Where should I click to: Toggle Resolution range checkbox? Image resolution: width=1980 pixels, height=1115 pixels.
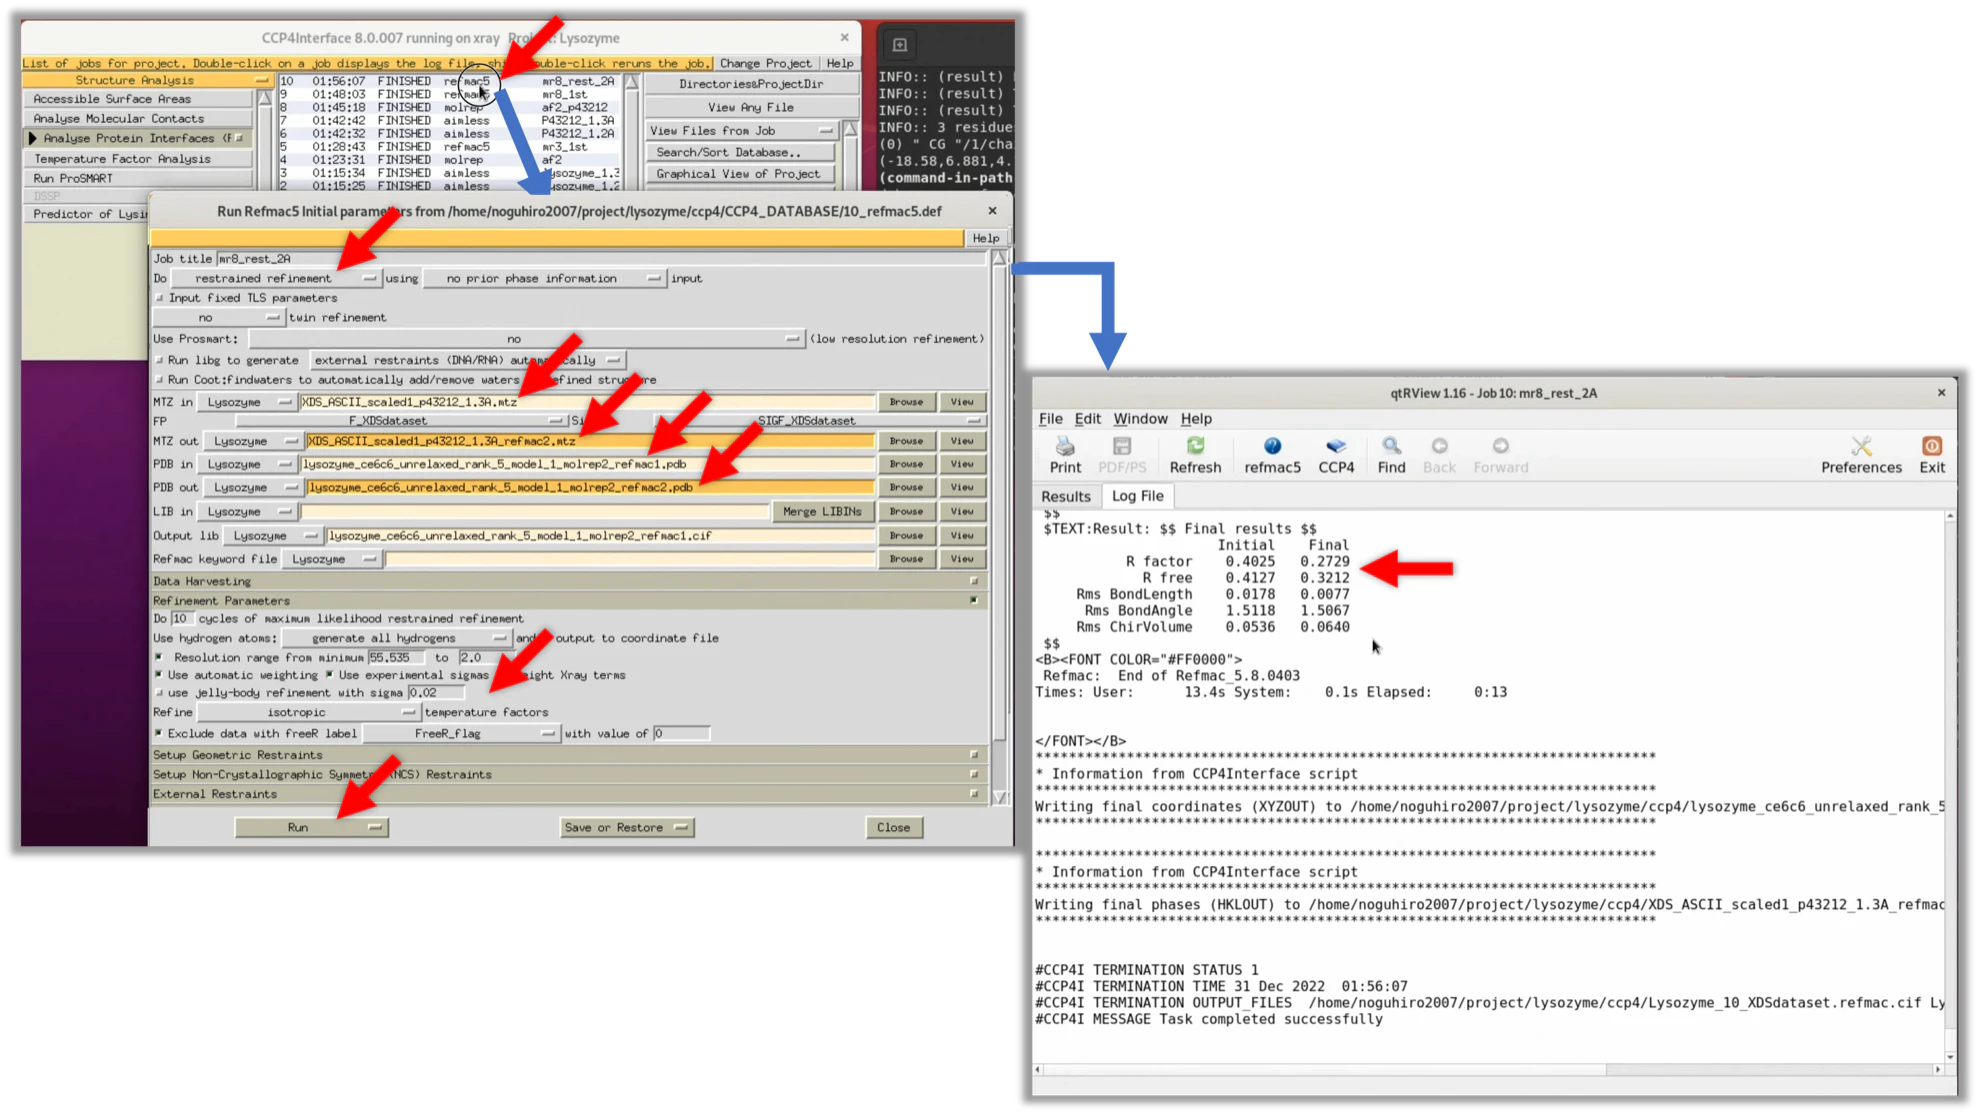click(x=160, y=657)
